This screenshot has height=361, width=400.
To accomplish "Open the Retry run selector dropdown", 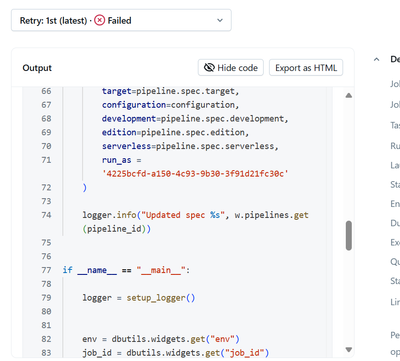I will 121,20.
